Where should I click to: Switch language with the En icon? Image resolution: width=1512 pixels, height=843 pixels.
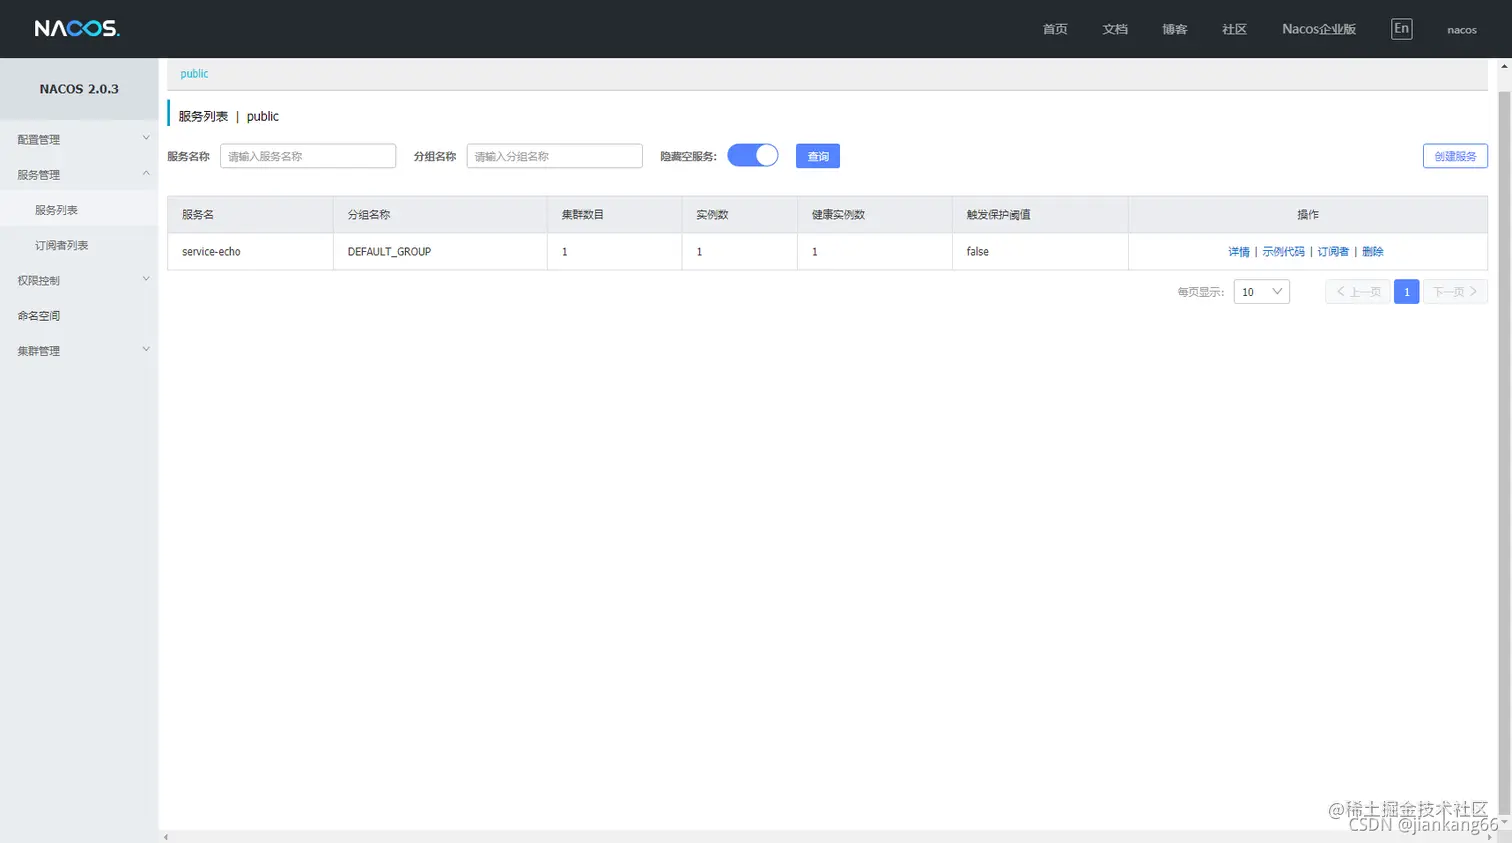(1402, 29)
